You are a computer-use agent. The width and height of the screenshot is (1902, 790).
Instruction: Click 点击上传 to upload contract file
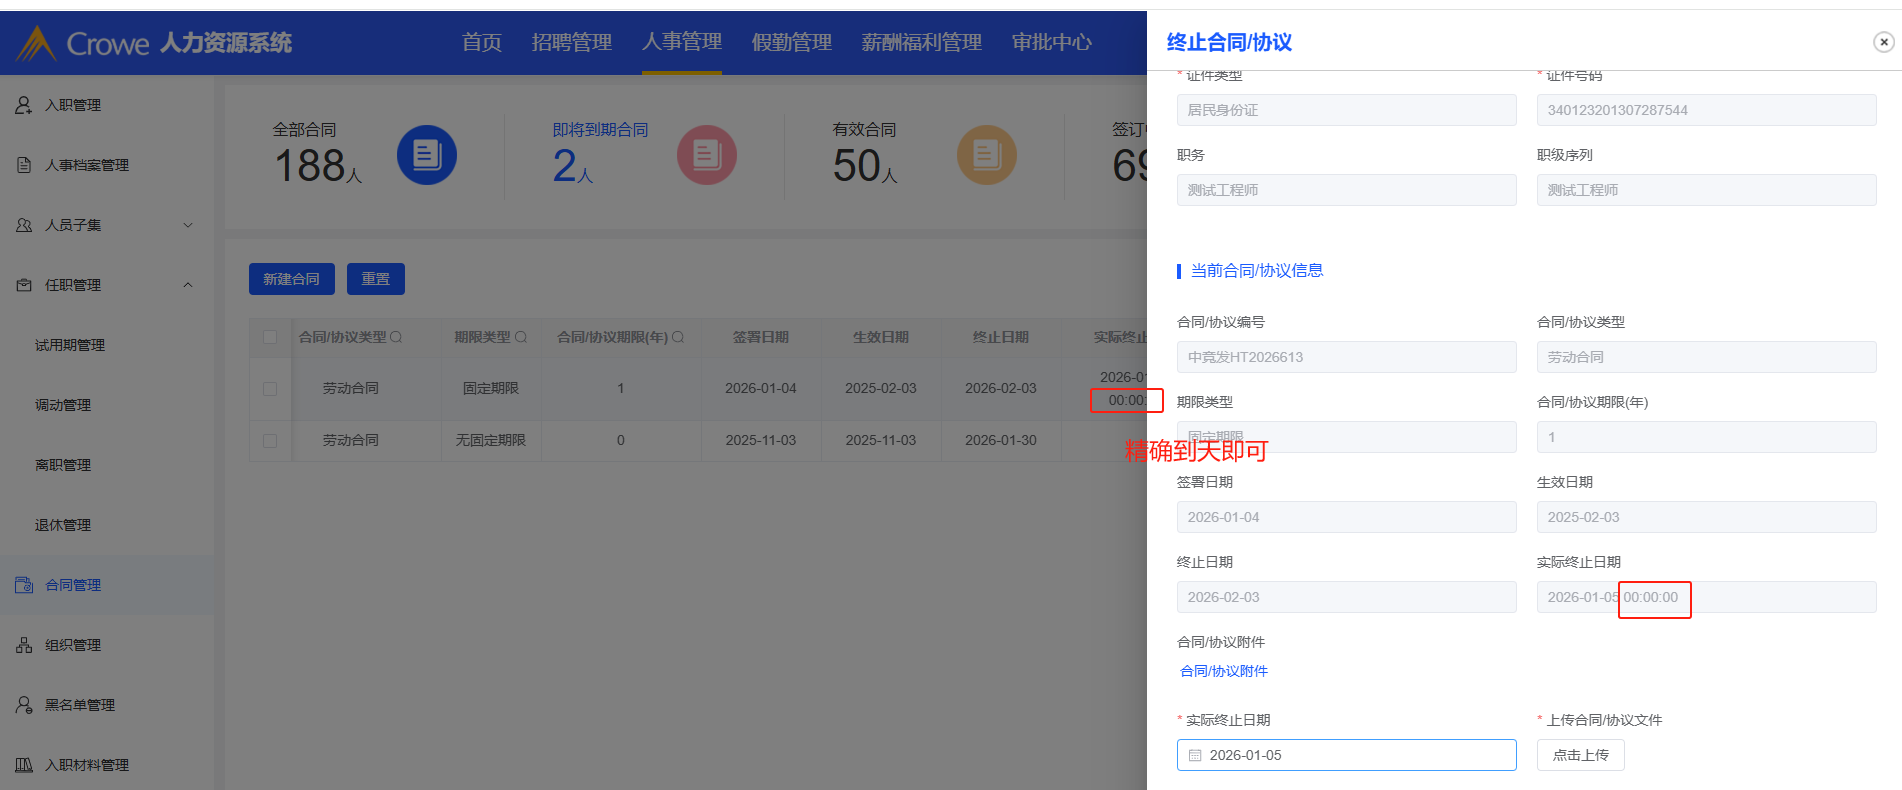[x=1580, y=755]
